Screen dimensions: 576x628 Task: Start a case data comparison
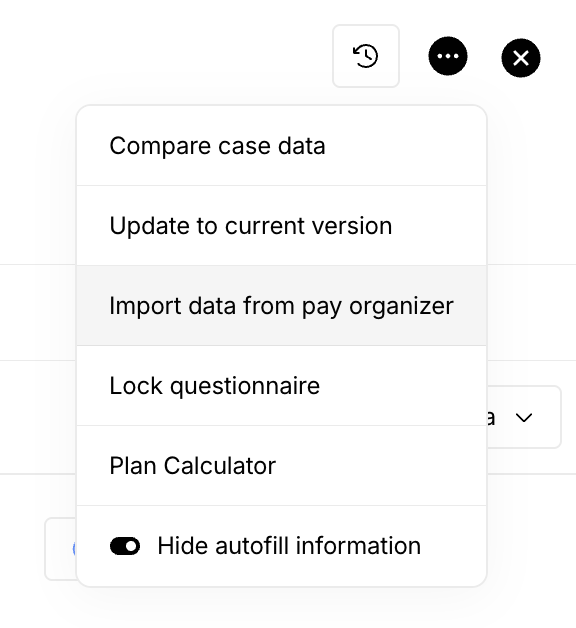click(282, 146)
